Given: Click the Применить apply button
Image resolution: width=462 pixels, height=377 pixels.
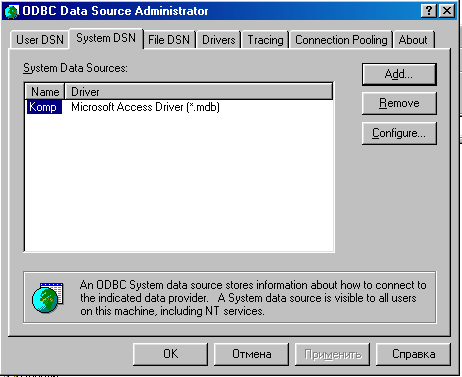Looking at the screenshot, I should tap(332, 354).
